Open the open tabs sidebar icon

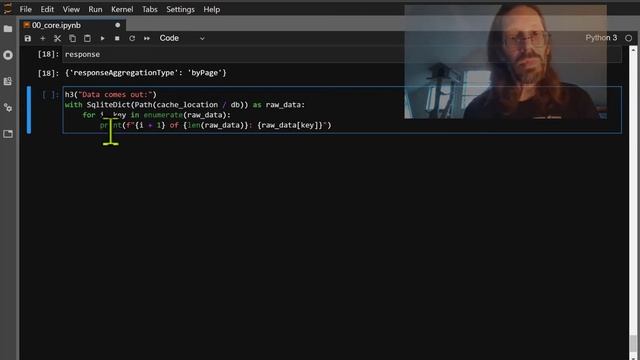8,134
